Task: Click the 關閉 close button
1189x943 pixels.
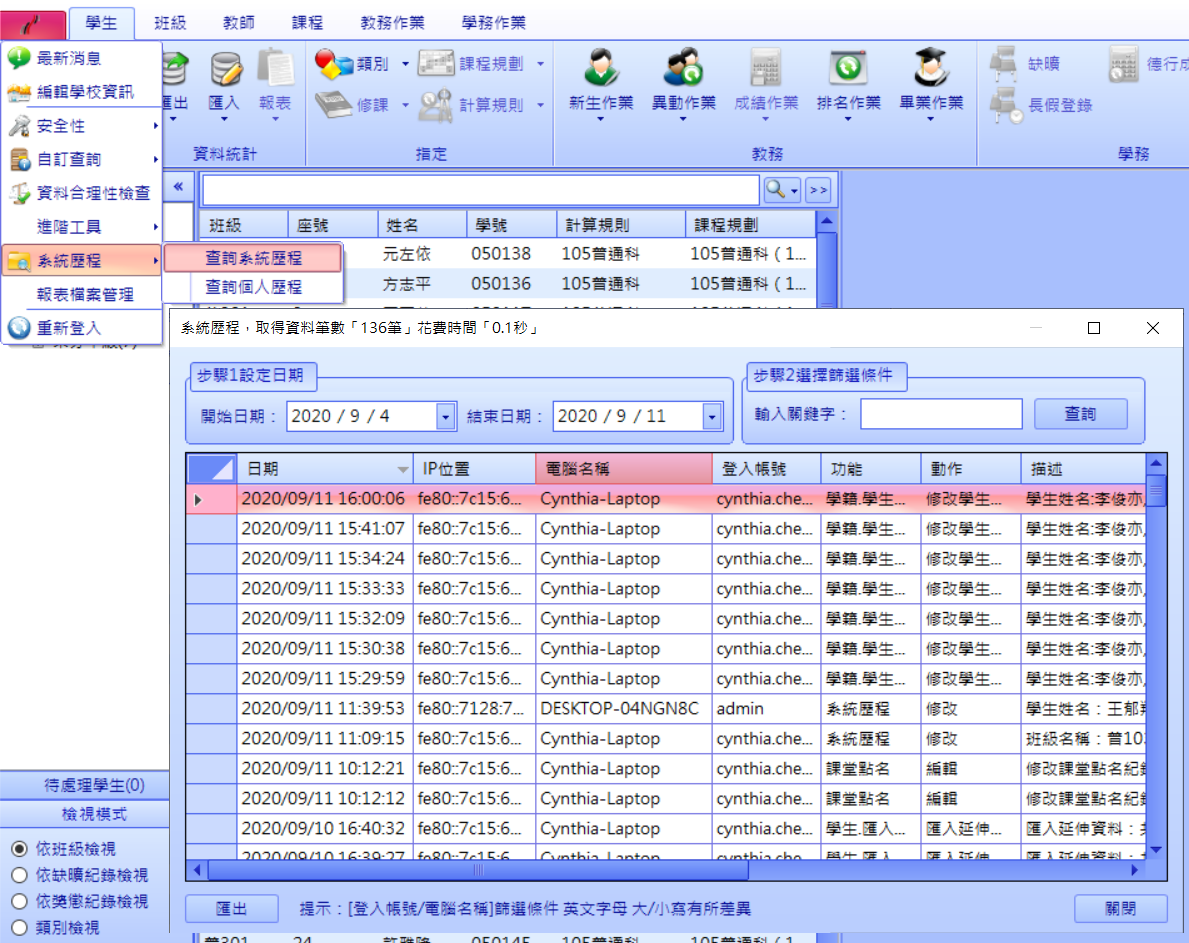Action: coord(1121,909)
